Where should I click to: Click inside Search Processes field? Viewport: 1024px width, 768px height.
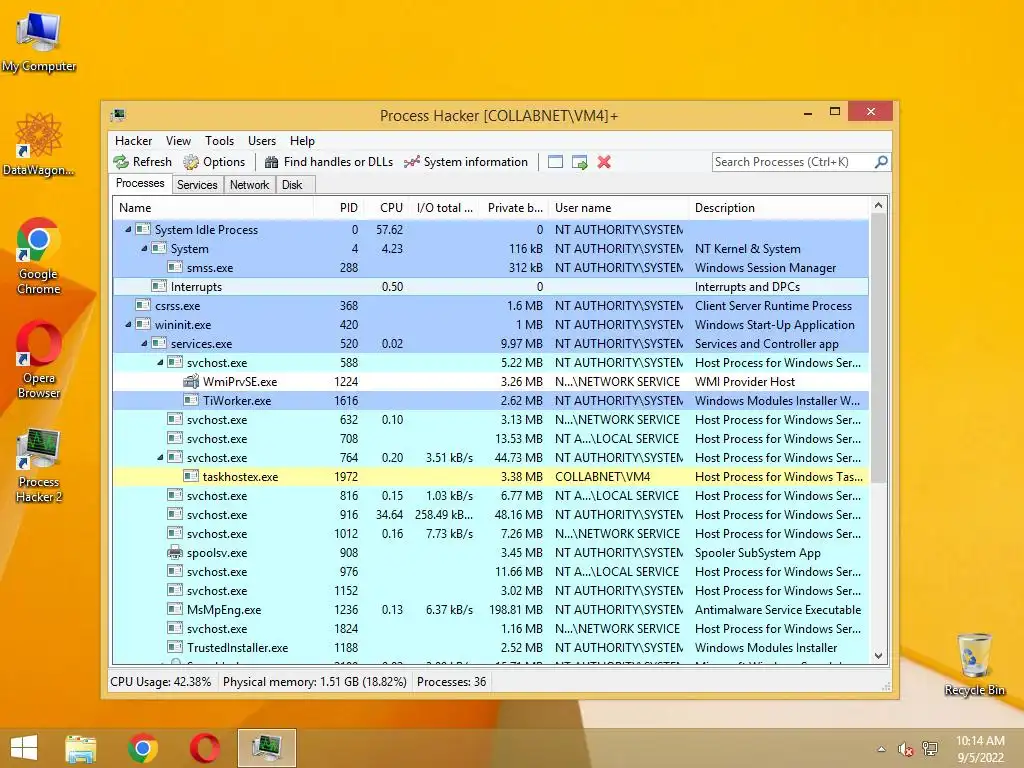pos(793,162)
